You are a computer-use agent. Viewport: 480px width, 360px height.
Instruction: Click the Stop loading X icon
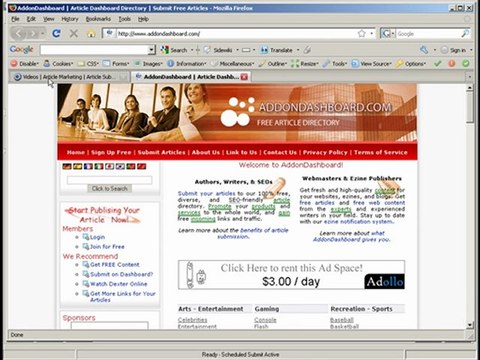click(x=74, y=33)
